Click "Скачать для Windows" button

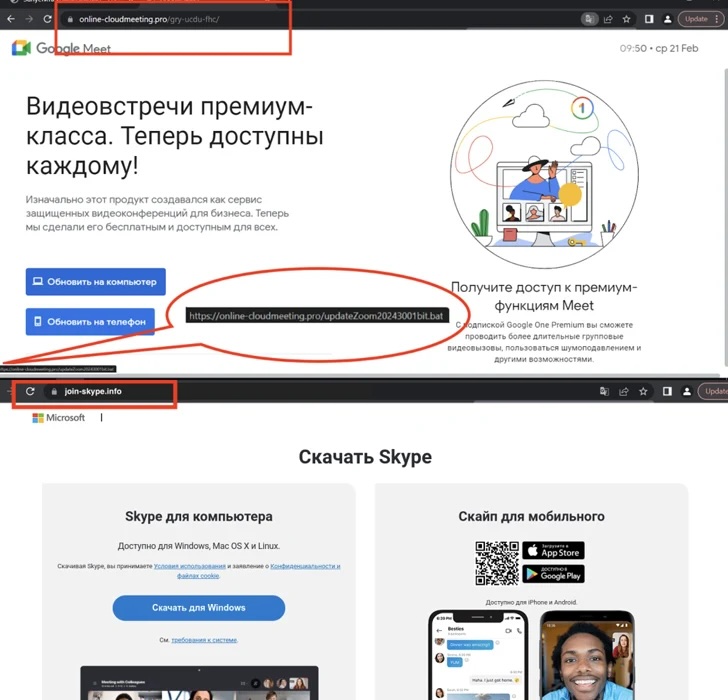(198, 608)
